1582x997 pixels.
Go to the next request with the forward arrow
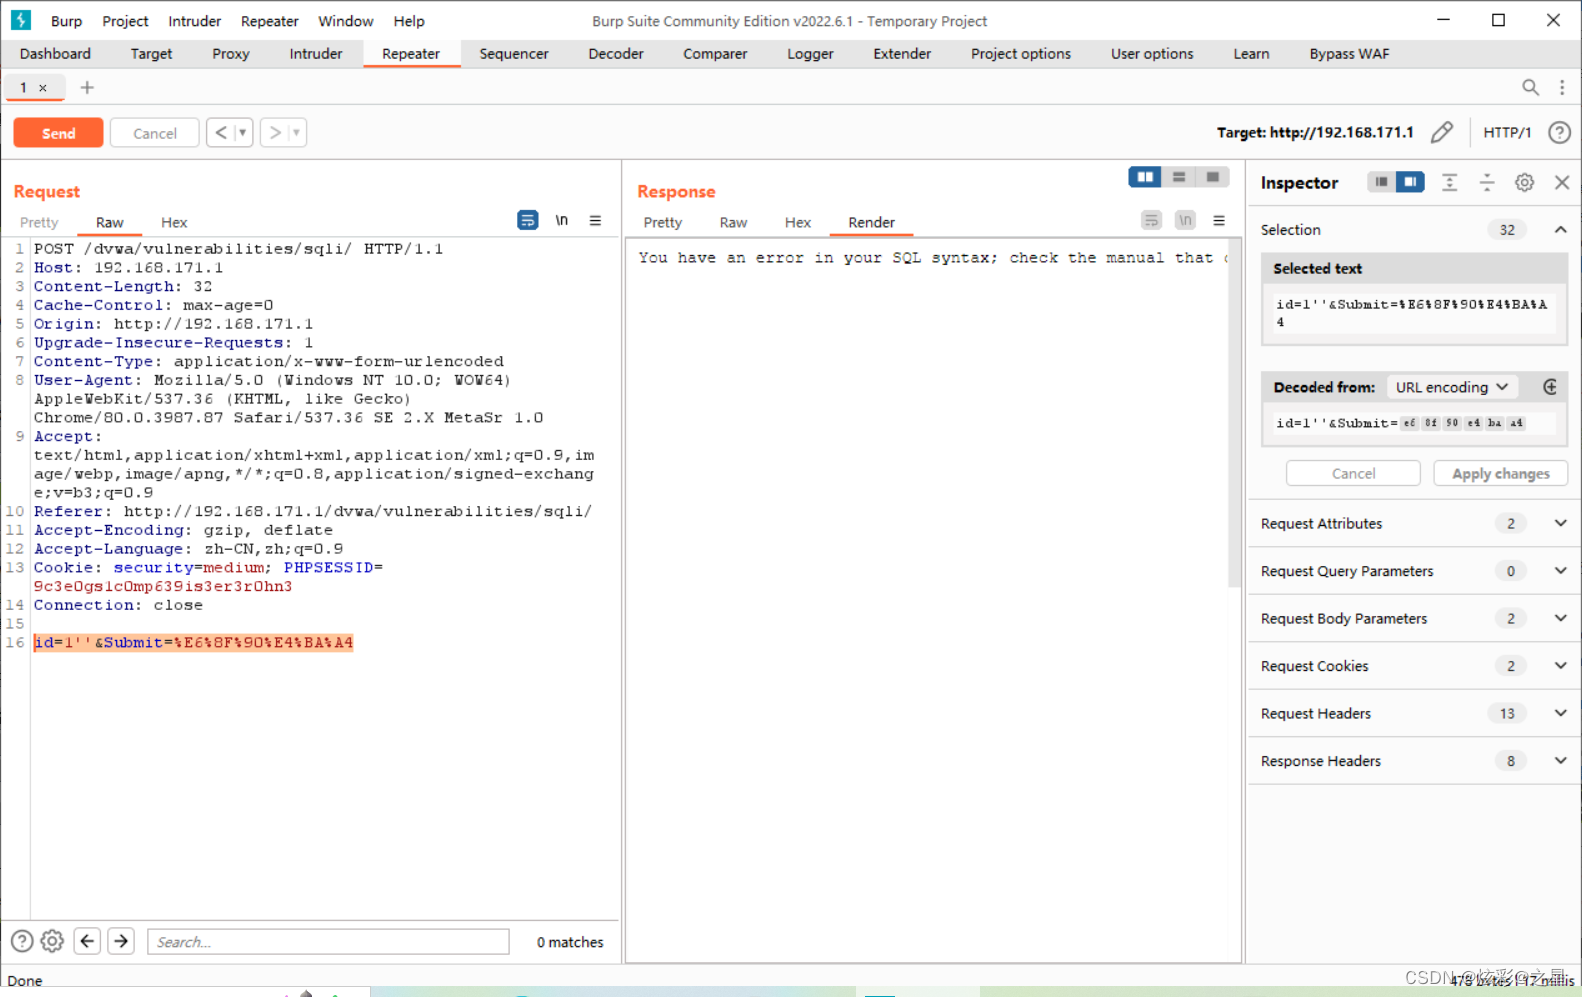click(x=275, y=132)
